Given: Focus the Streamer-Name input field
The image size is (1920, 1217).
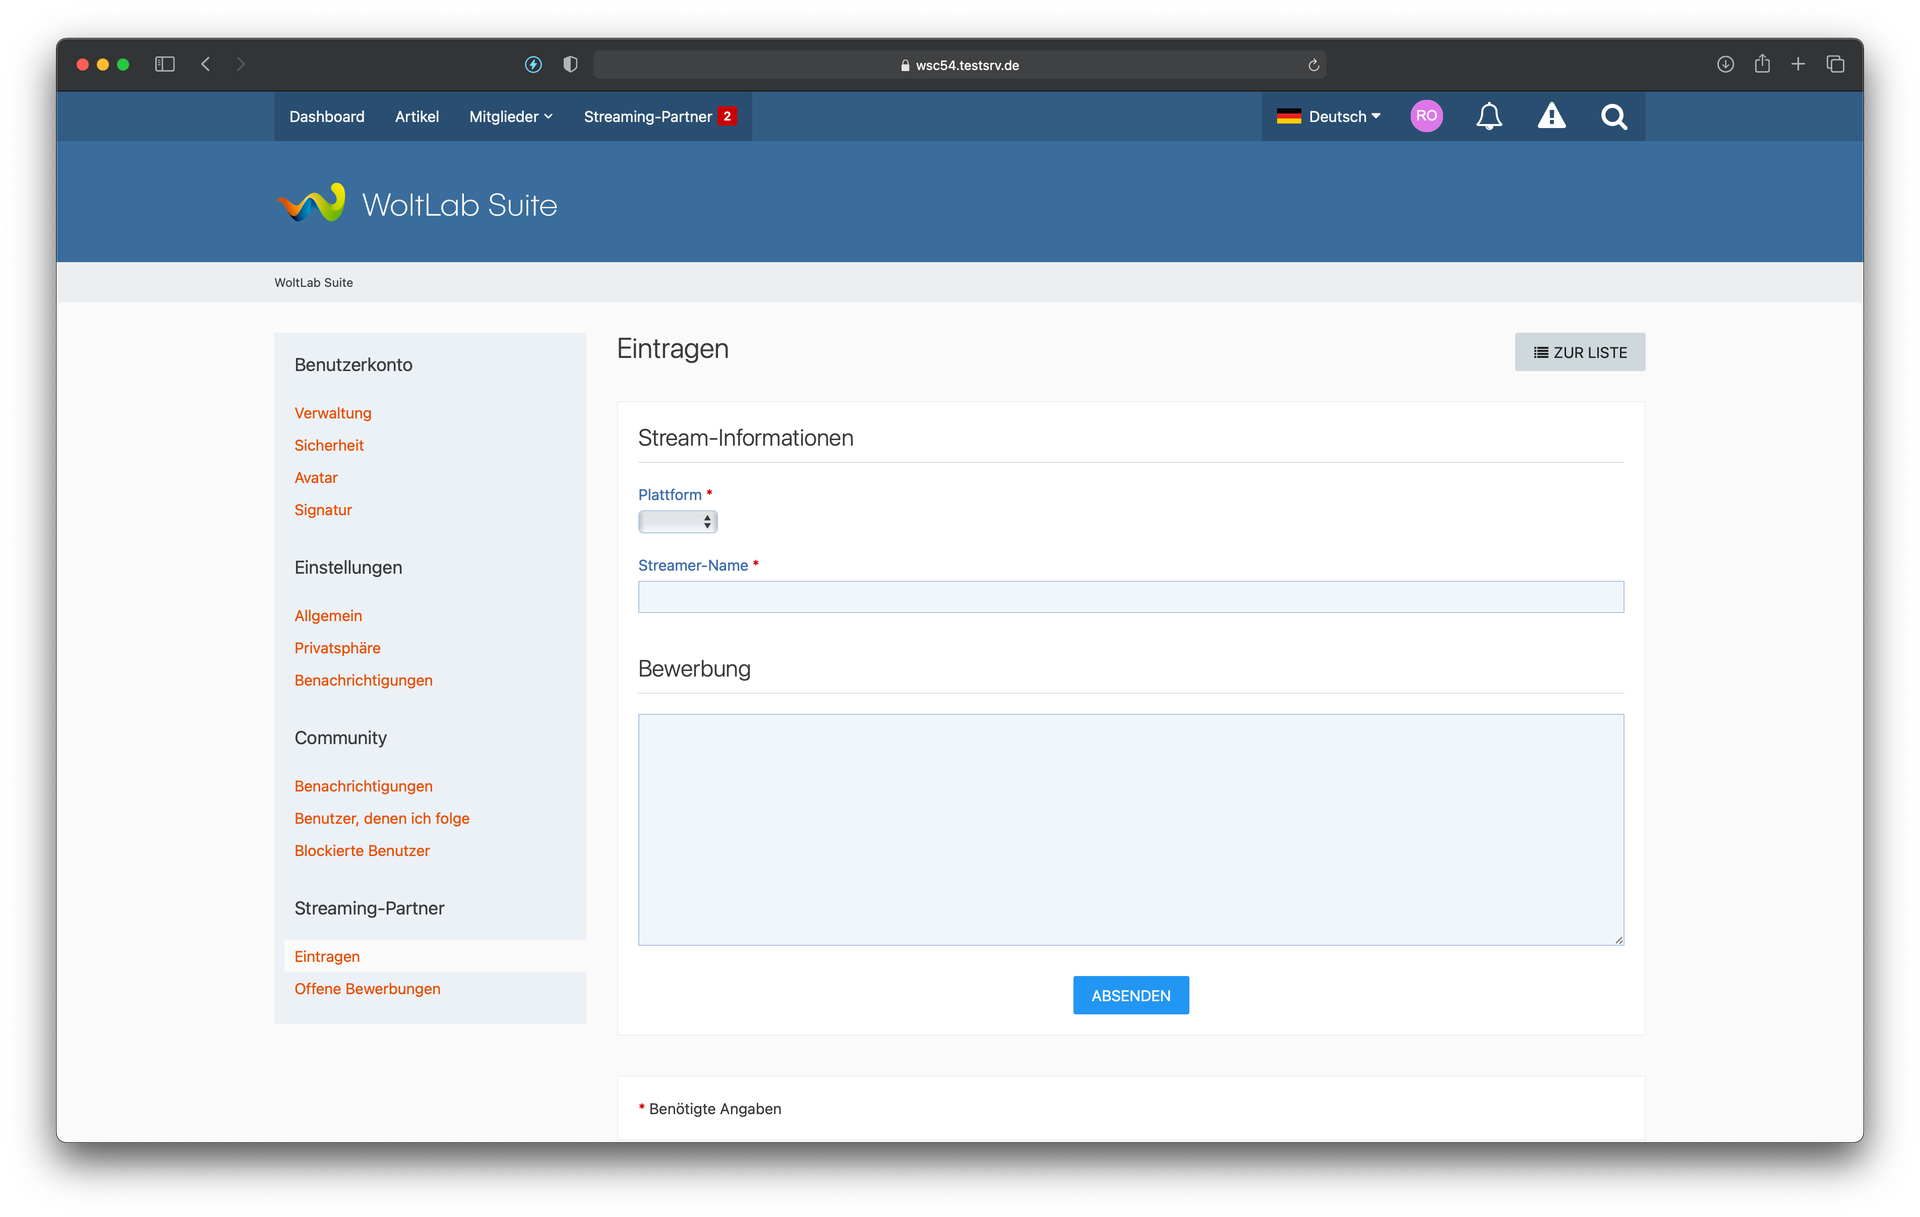Looking at the screenshot, I should pyautogui.click(x=1130, y=597).
